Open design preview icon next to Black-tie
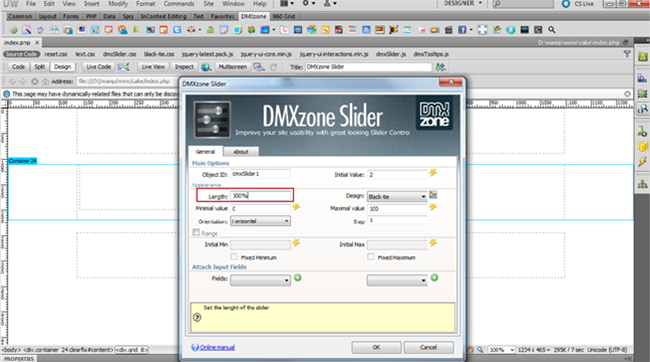The image size is (650, 362). pyautogui.click(x=433, y=195)
